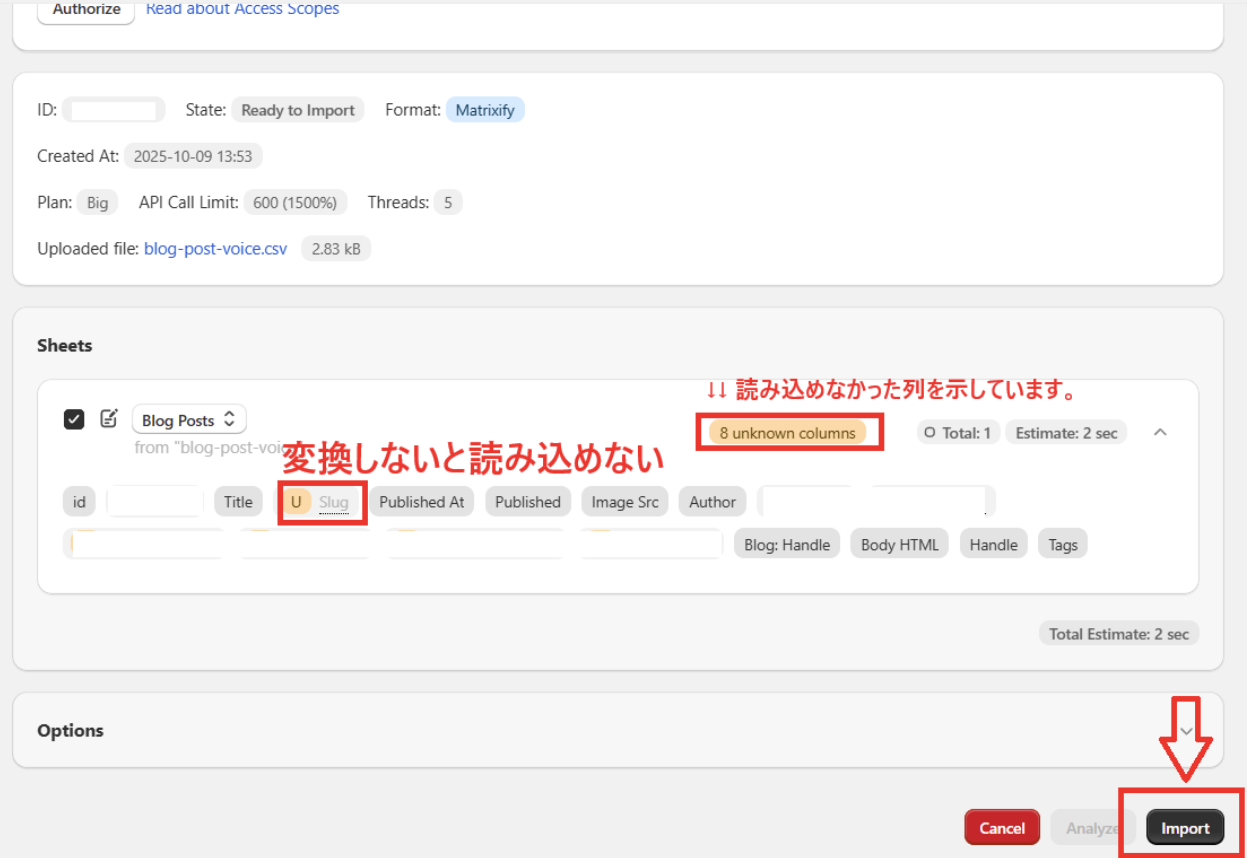Click the Tags column tag
This screenshot has width=1247, height=858.
click(x=1063, y=545)
